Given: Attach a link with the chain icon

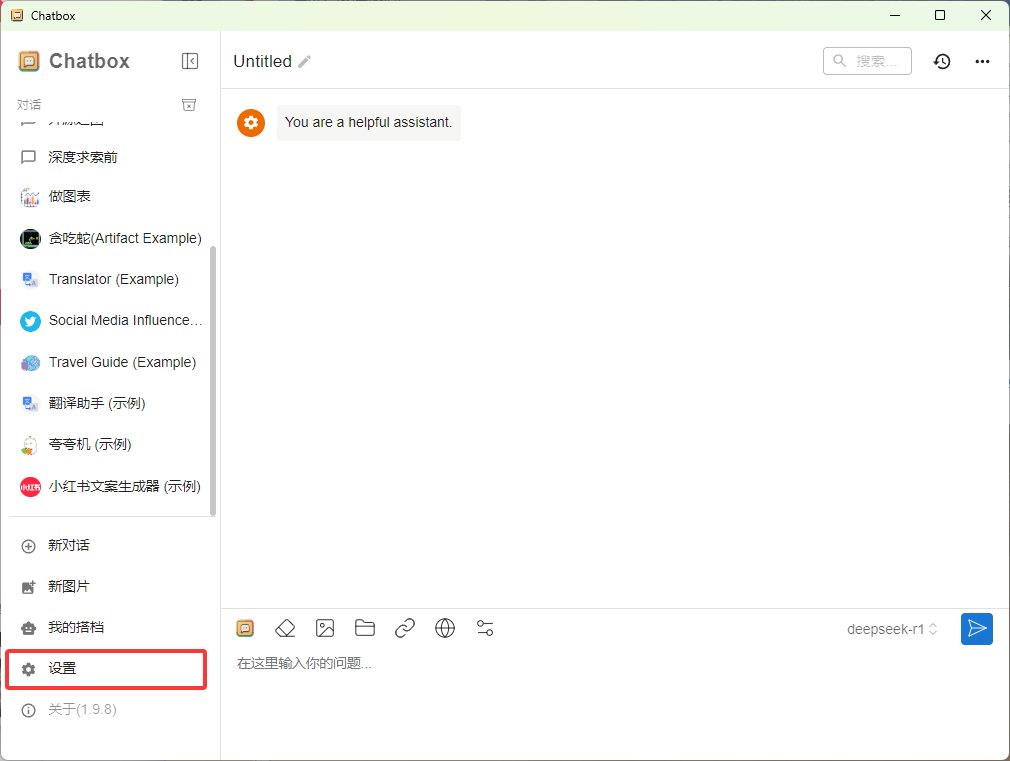Looking at the screenshot, I should (405, 628).
